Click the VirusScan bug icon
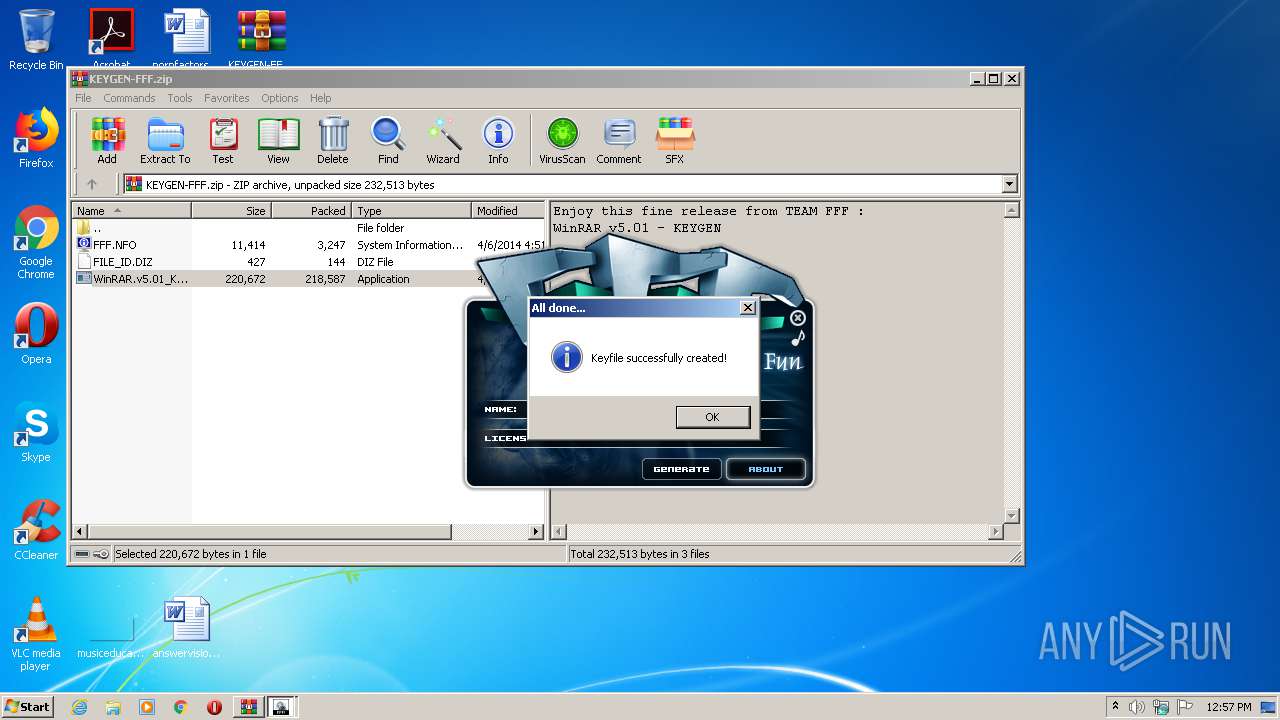This screenshot has width=1280, height=720. tap(562, 141)
